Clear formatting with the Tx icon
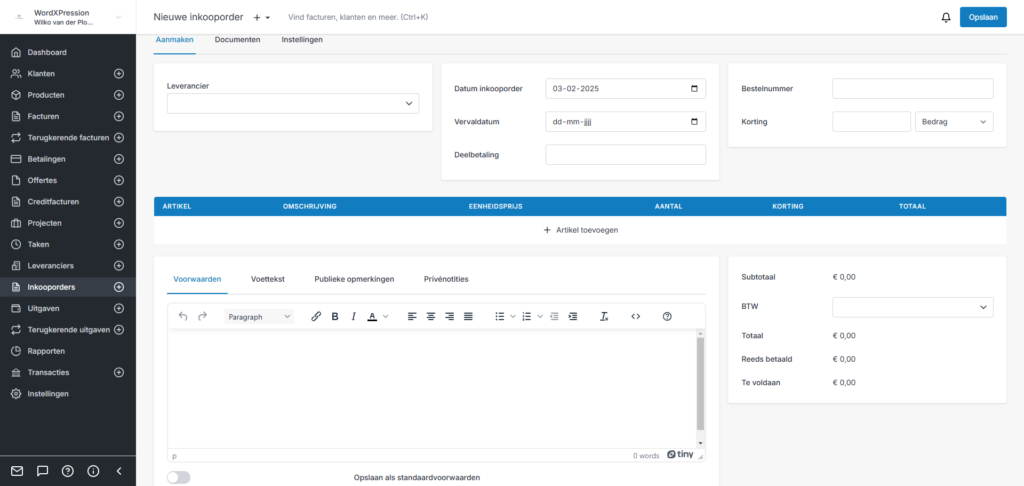 [604, 316]
